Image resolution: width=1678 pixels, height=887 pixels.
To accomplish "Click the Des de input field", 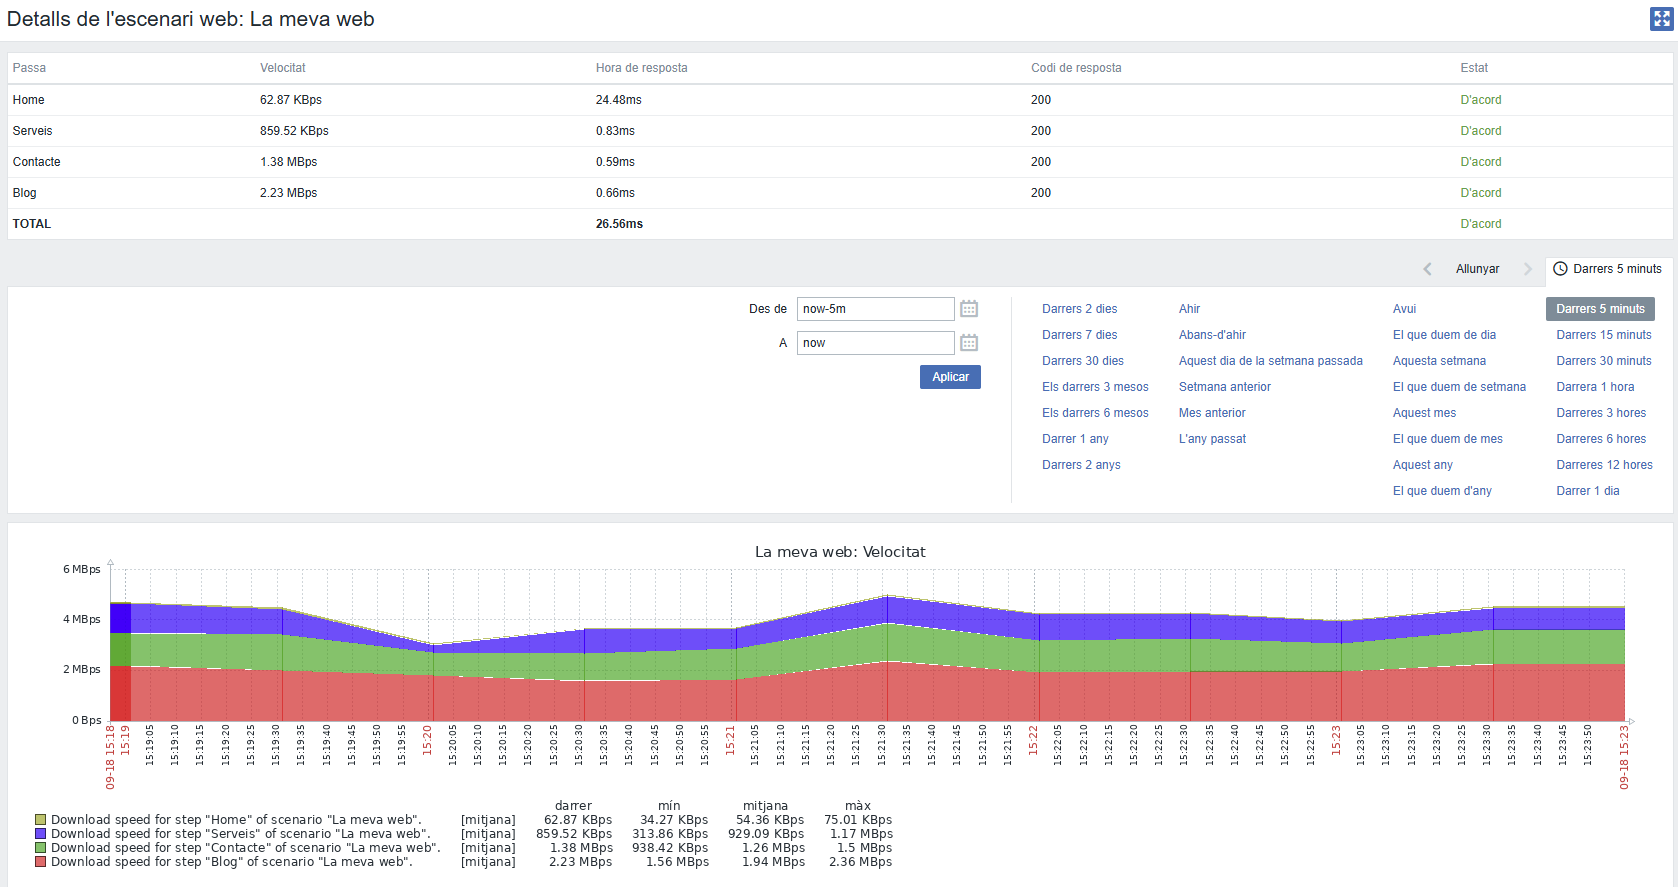I will point(875,309).
